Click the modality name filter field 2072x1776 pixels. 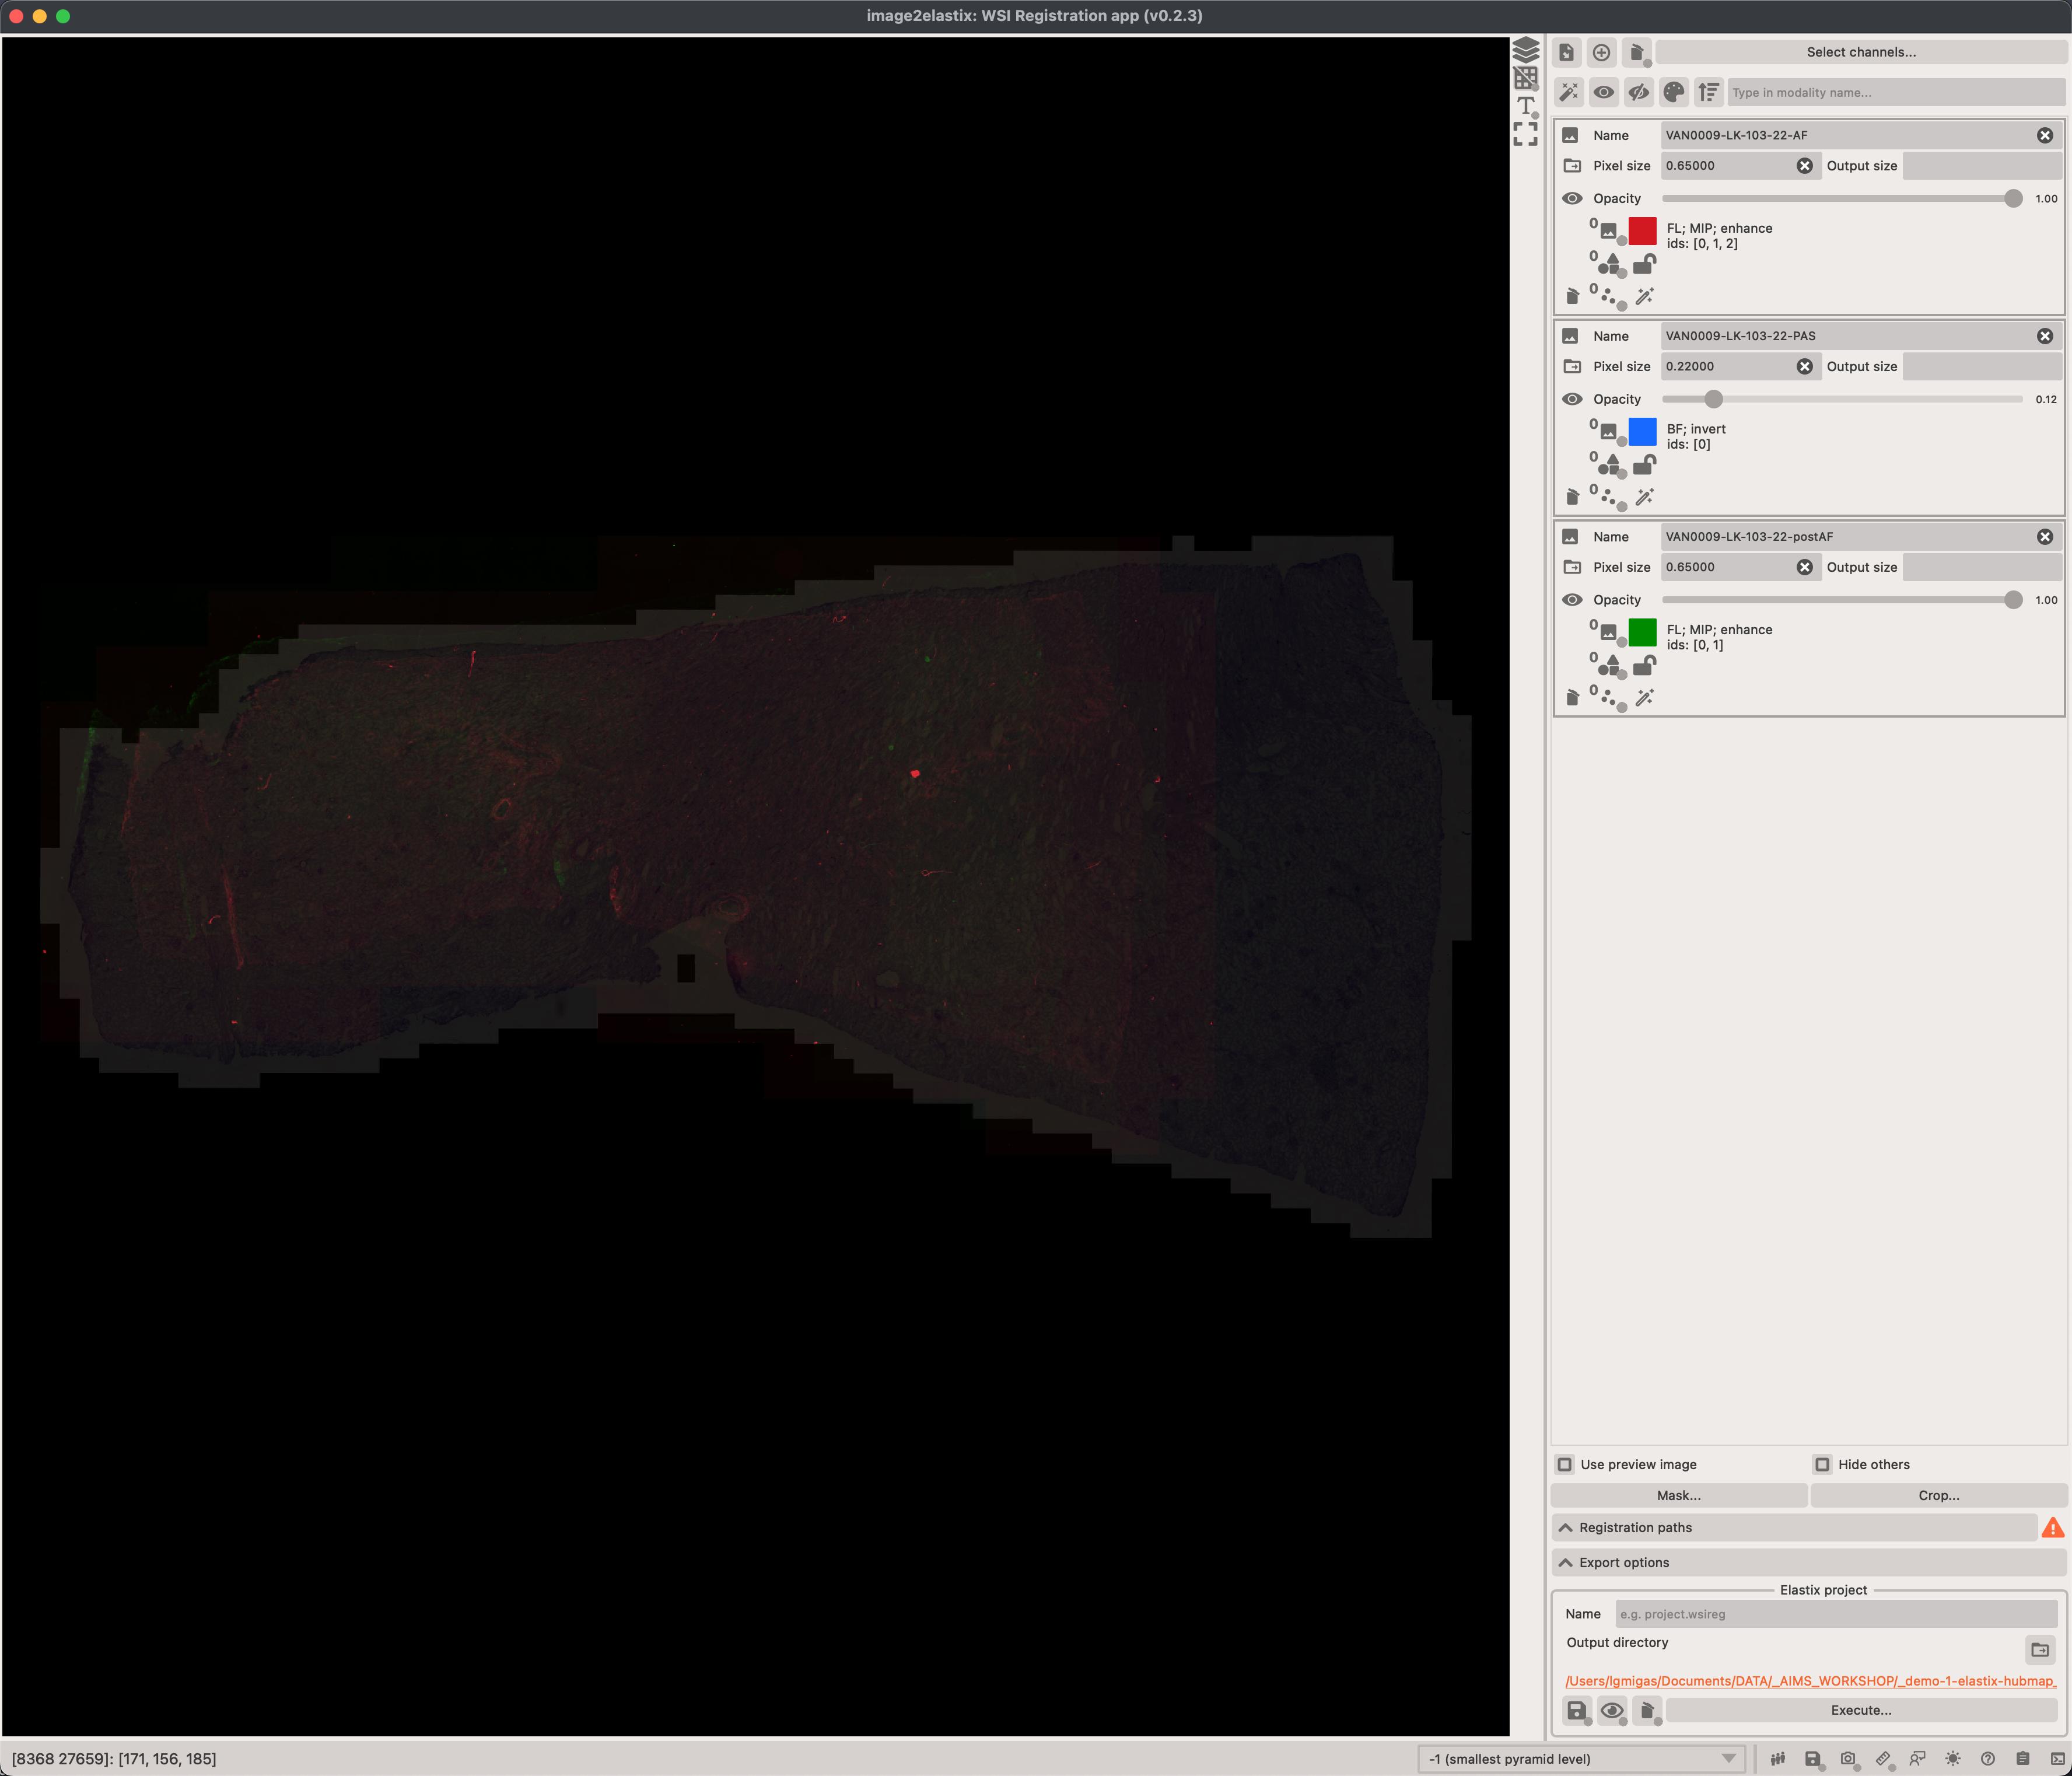(x=1894, y=92)
